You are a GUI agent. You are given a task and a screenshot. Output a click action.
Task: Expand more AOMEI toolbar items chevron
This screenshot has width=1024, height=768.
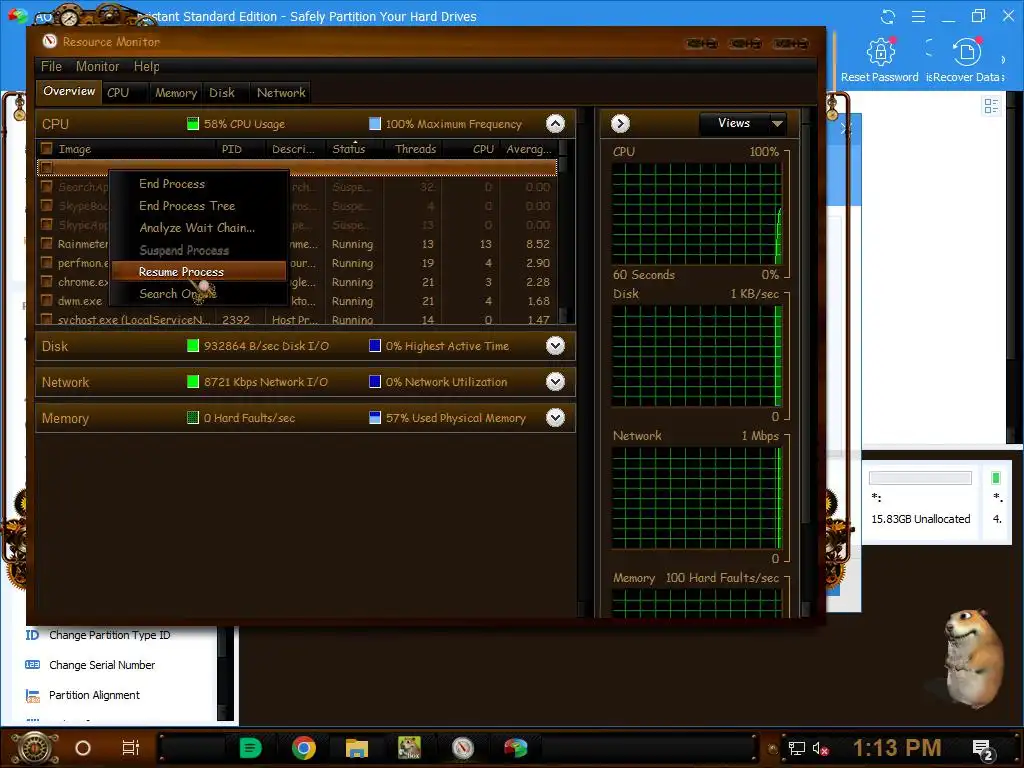click(x=1003, y=59)
